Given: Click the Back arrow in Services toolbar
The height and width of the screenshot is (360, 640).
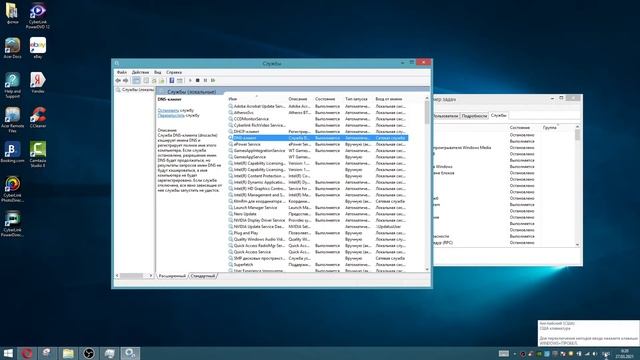Looking at the screenshot, I should pyautogui.click(x=118, y=80).
